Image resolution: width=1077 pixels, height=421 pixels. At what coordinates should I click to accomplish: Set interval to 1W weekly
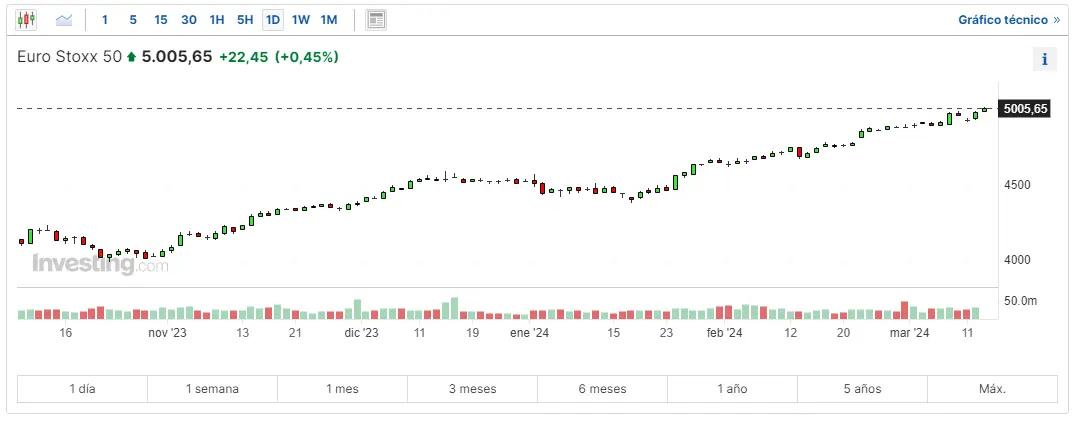coord(301,19)
